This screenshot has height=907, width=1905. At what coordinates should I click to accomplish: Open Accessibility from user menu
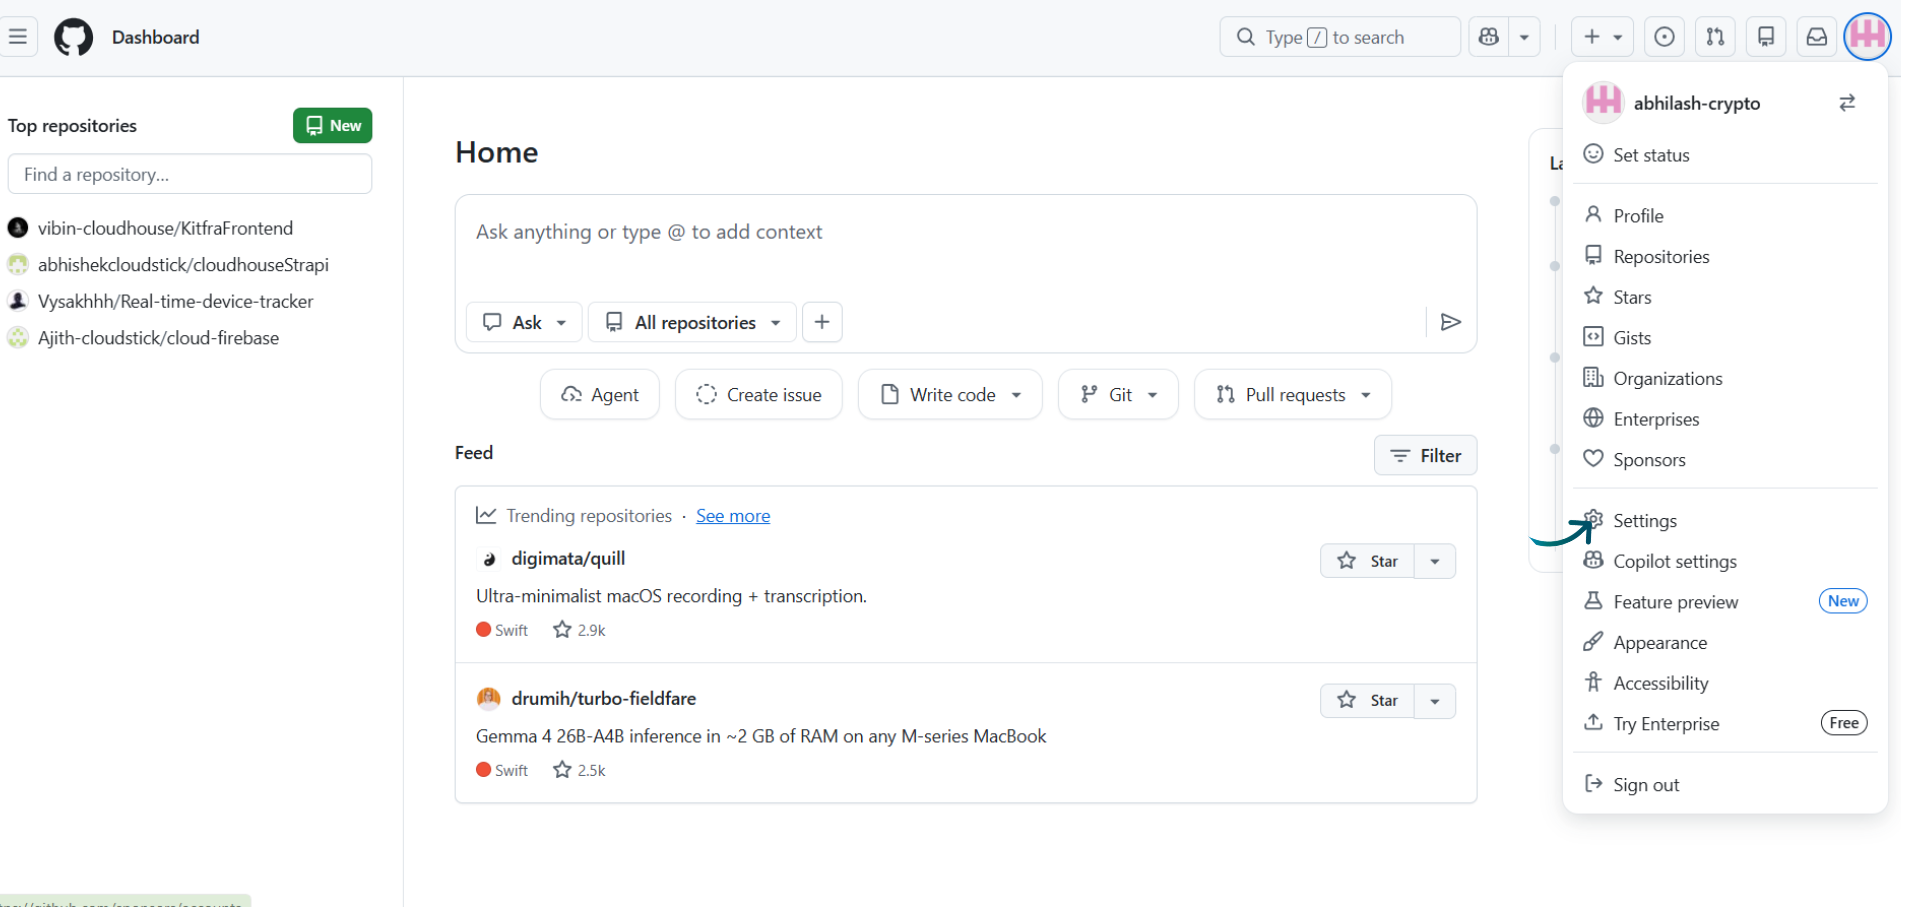click(1725, 684)
